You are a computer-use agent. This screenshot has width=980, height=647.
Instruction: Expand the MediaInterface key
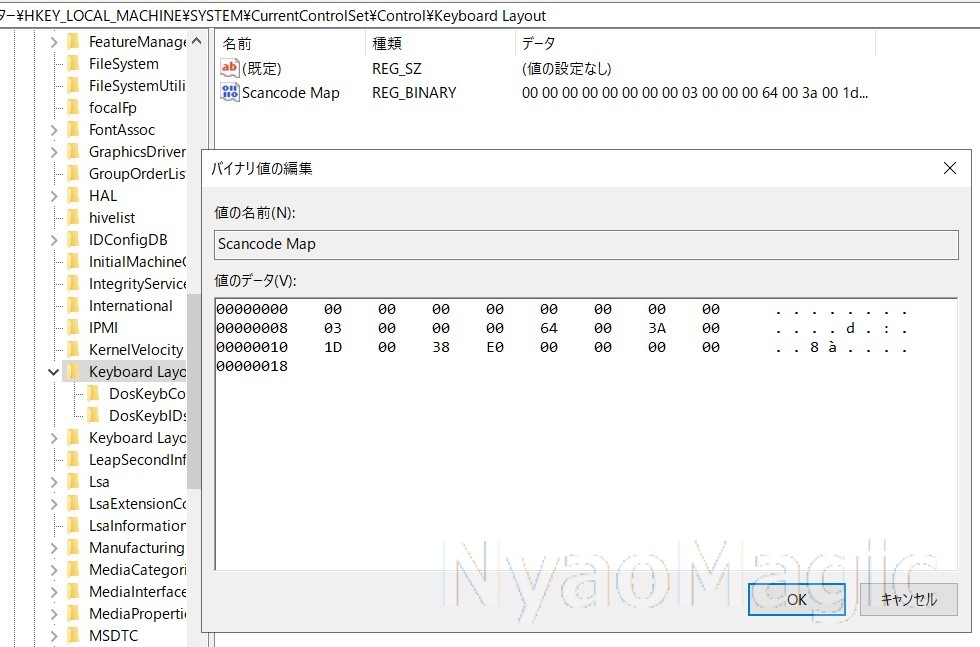[54, 592]
